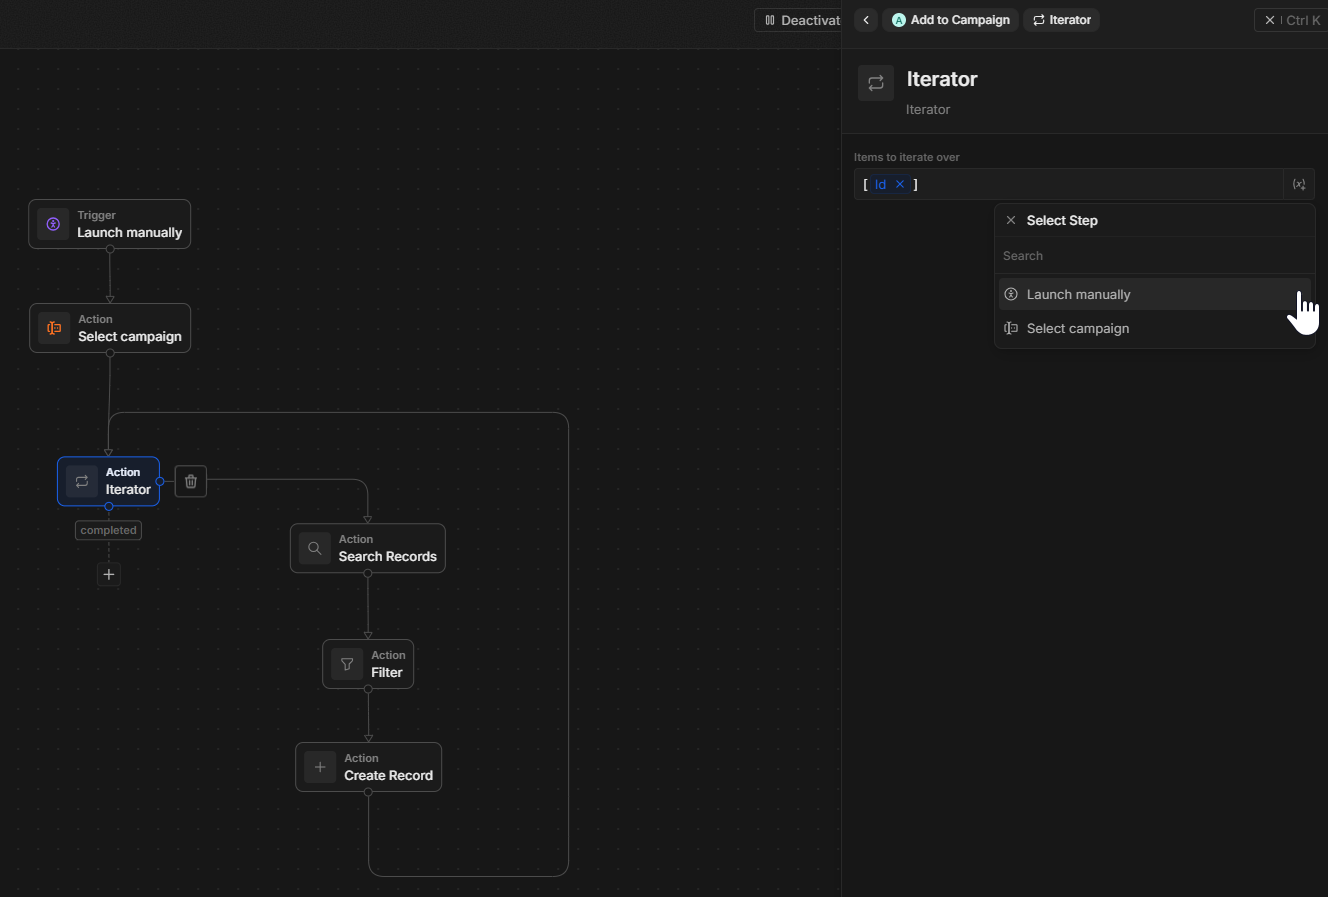Click the Filter node funnel icon
This screenshot has height=897, width=1328.
pyautogui.click(x=347, y=664)
